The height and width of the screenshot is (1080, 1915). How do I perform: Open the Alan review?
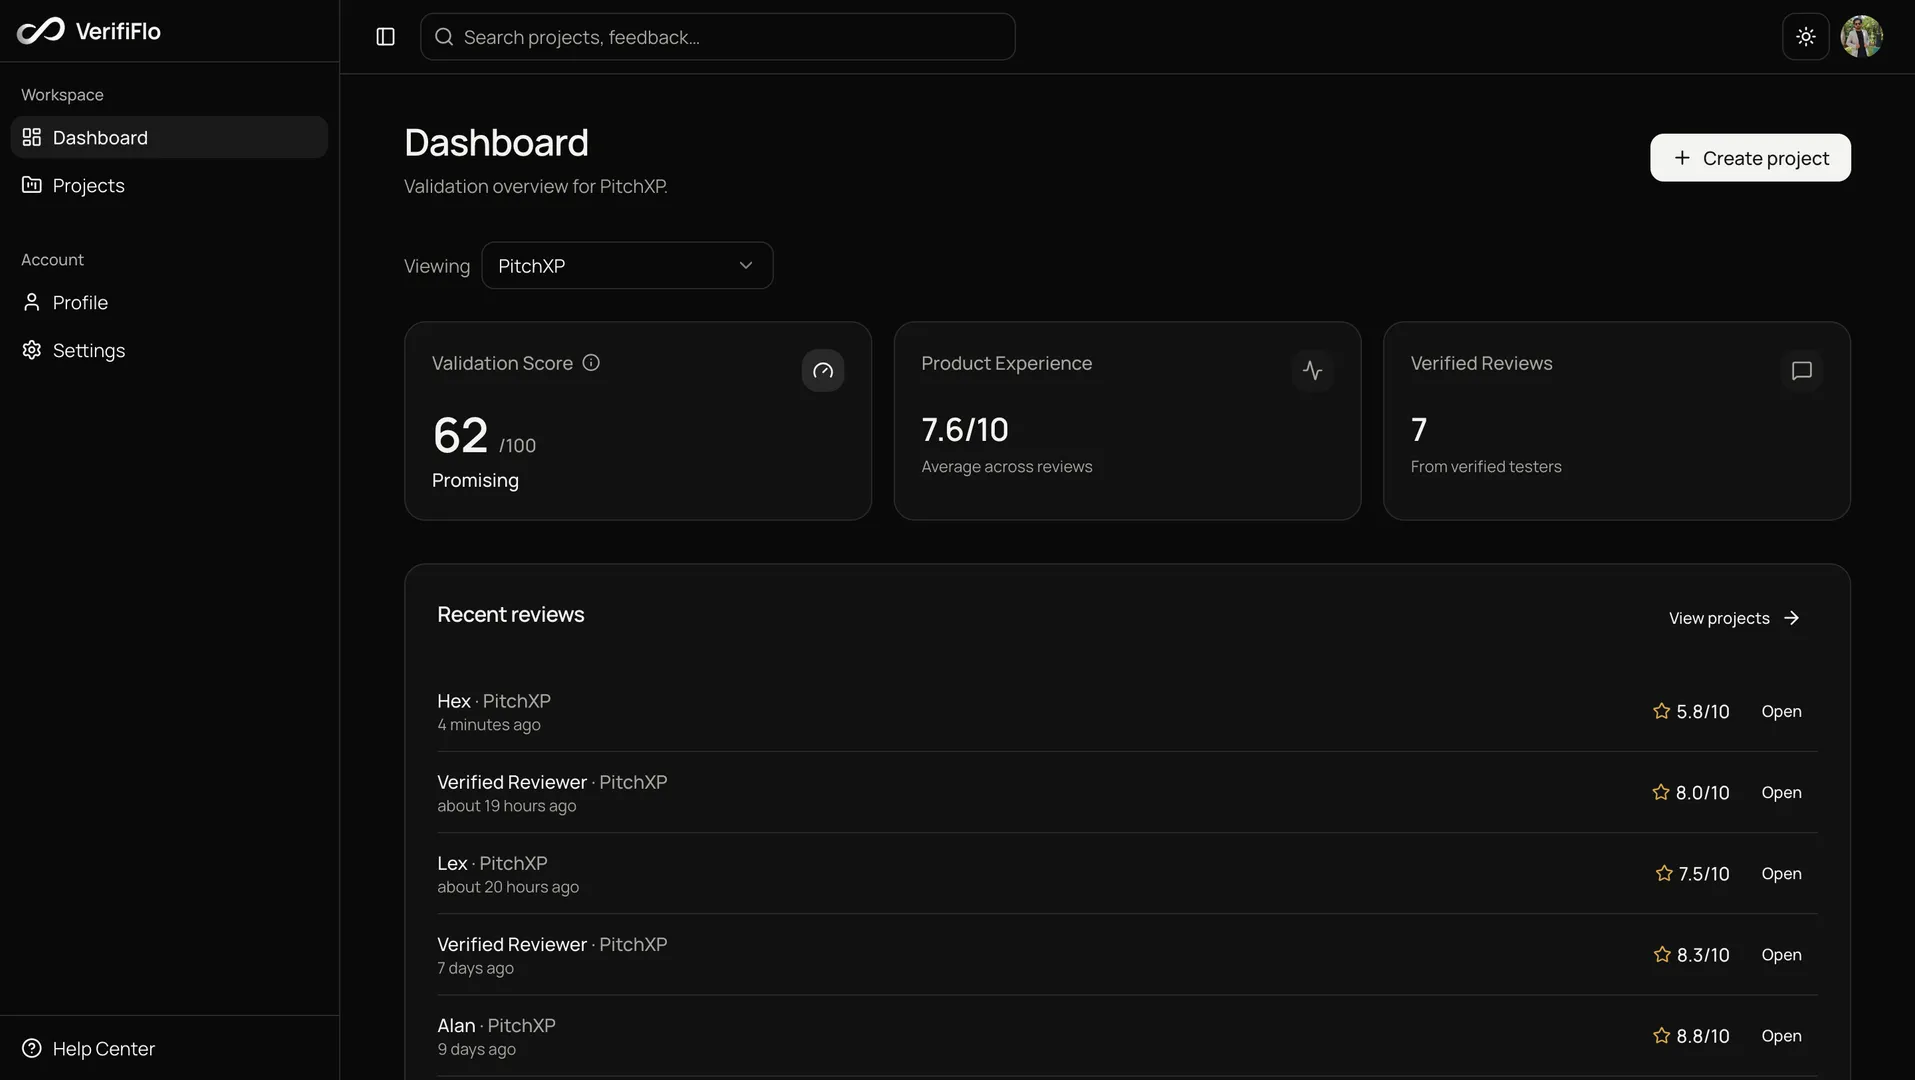point(1781,1036)
